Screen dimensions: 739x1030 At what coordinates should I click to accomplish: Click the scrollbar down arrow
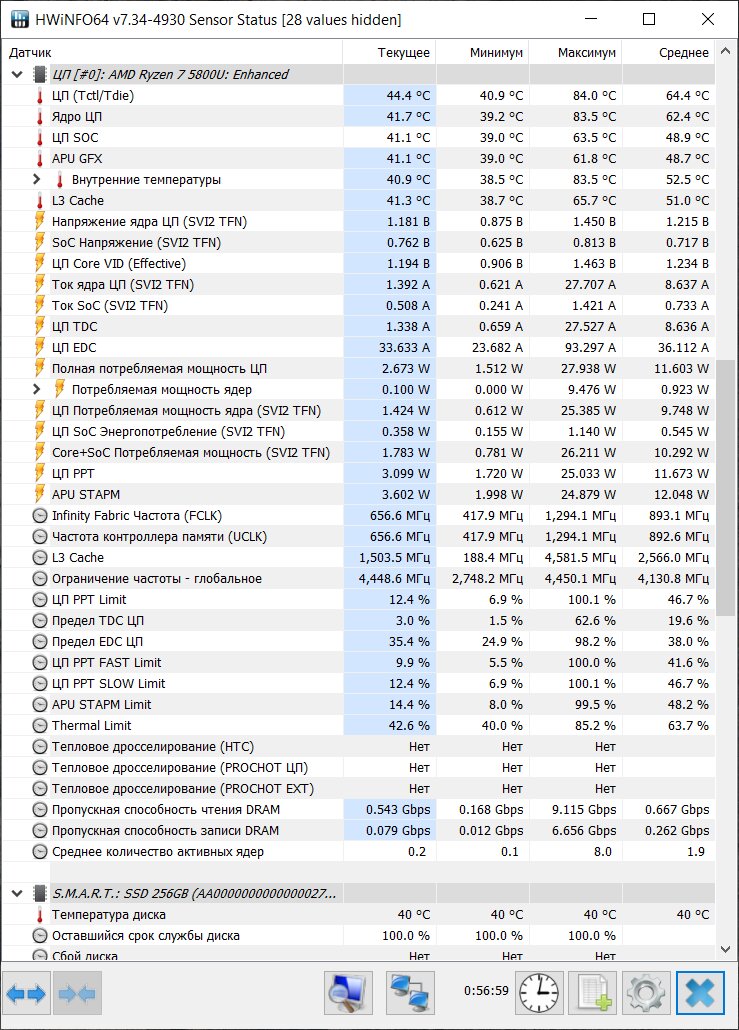click(x=725, y=949)
